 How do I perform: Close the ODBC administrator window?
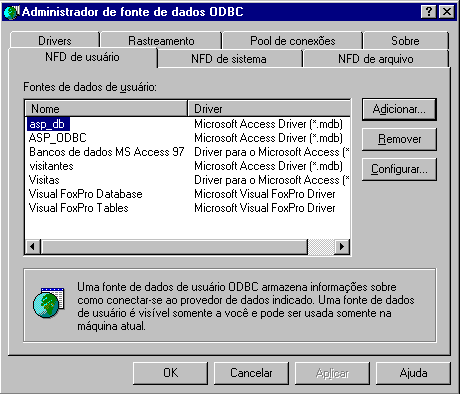pos(447,12)
